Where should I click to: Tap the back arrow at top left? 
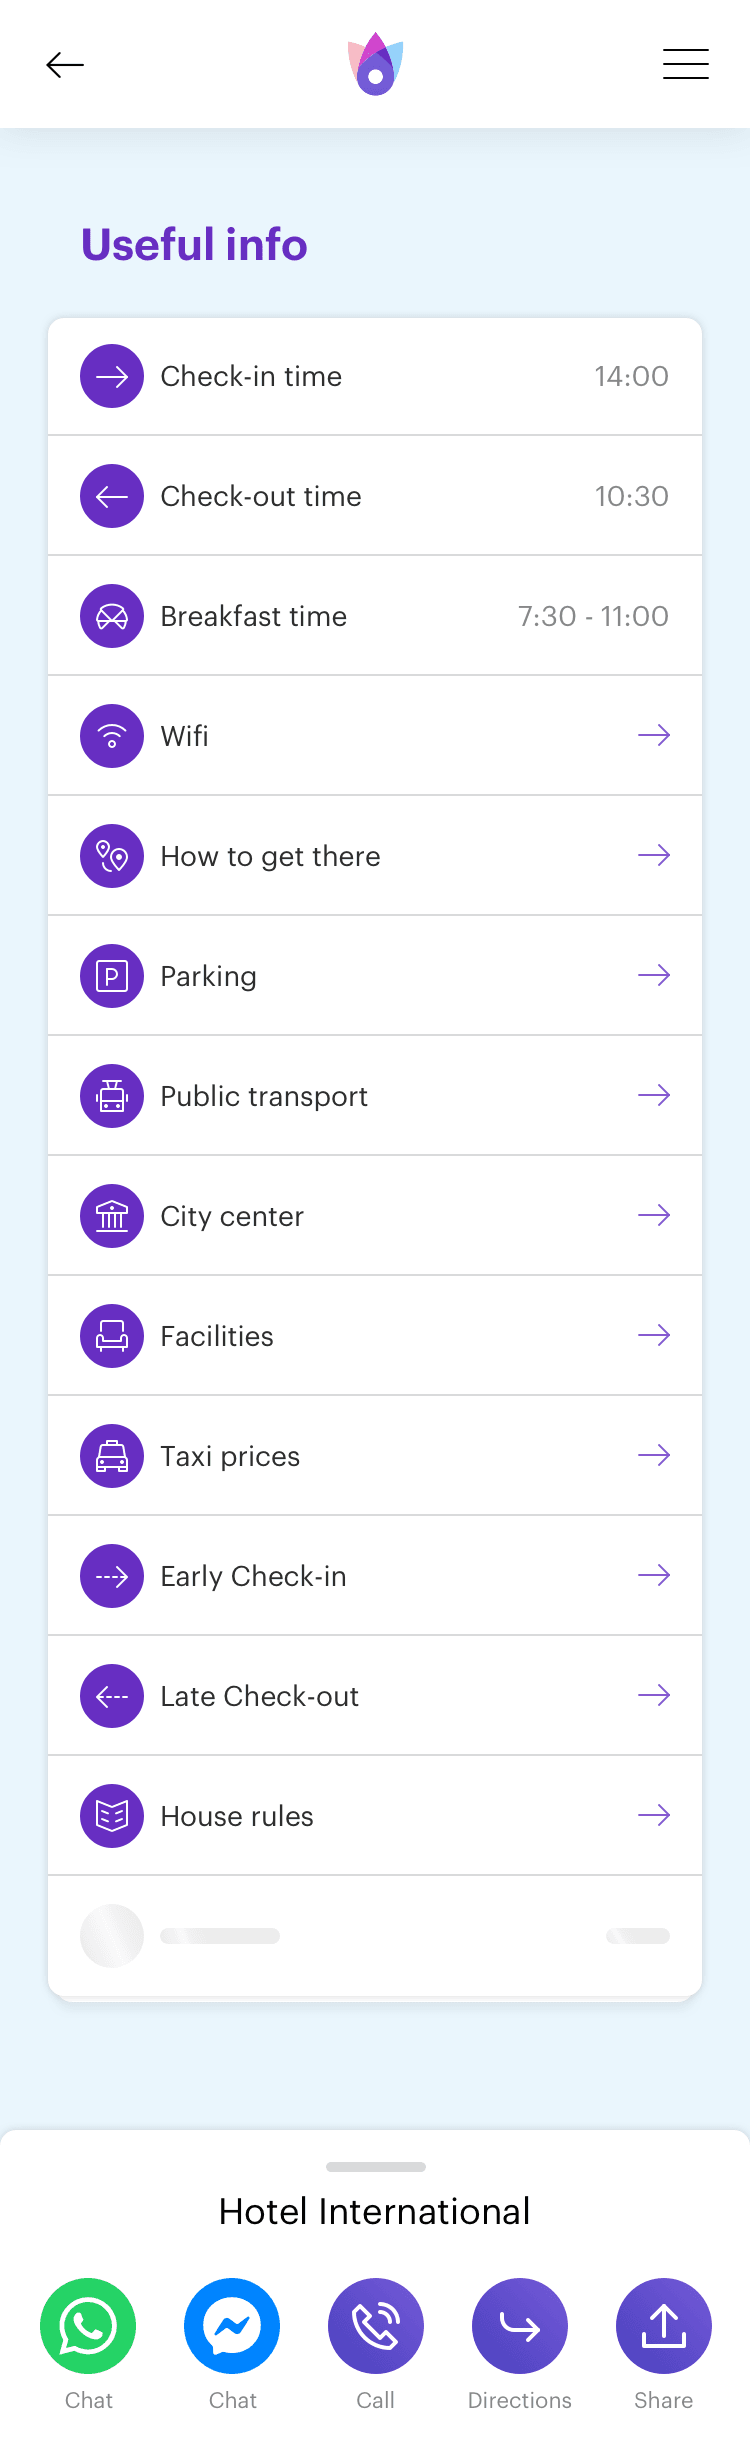point(65,64)
